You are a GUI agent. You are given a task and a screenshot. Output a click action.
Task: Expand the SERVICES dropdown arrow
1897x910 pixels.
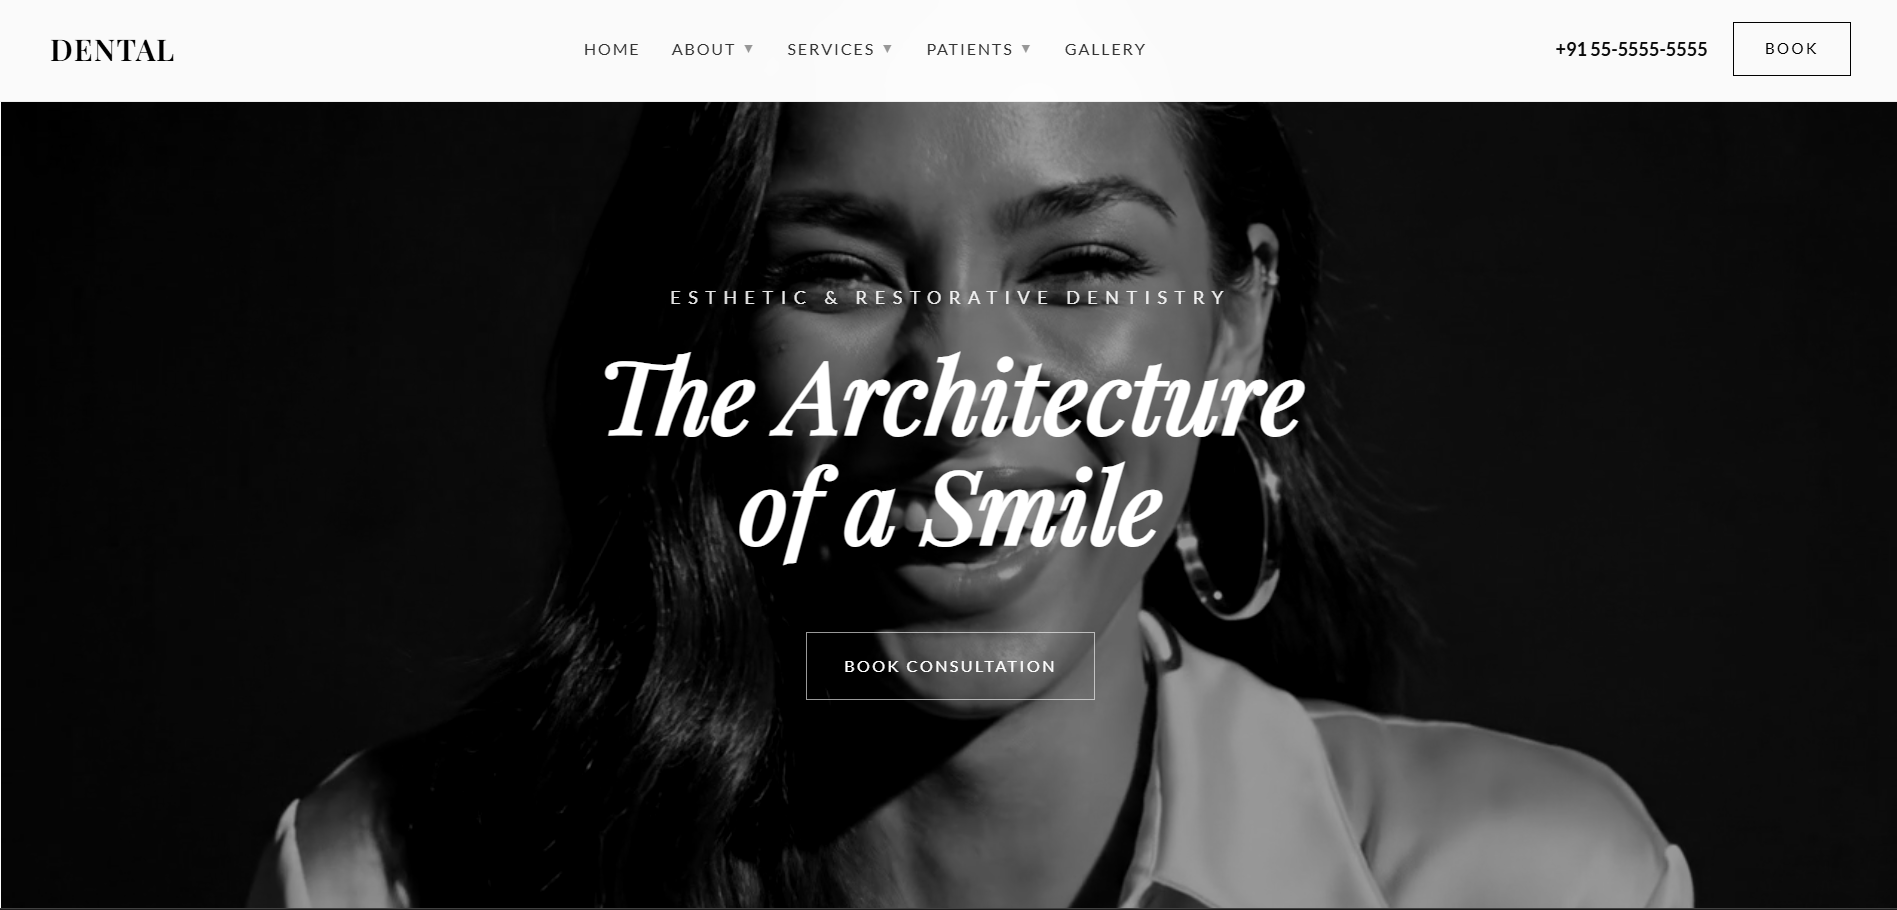[x=887, y=49]
